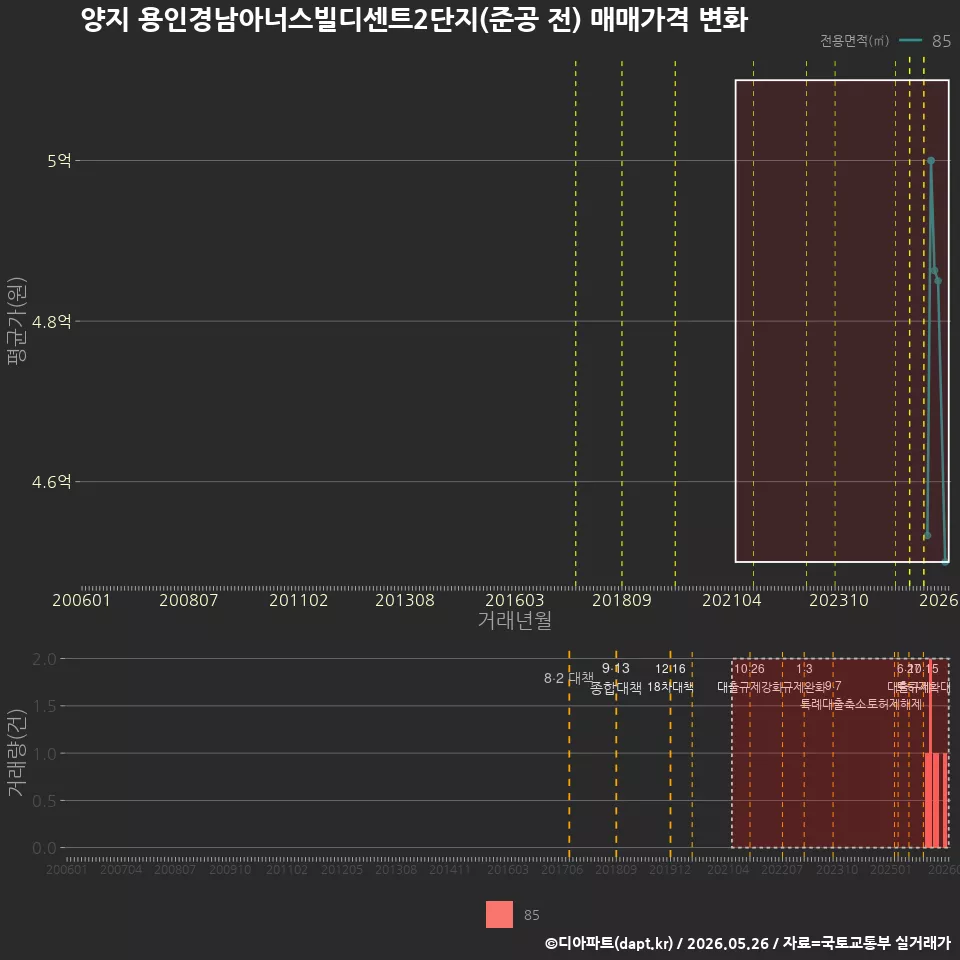This screenshot has height=960, width=960.
Task: Click 201205 on the volume chart axis
Action: coord(342,869)
